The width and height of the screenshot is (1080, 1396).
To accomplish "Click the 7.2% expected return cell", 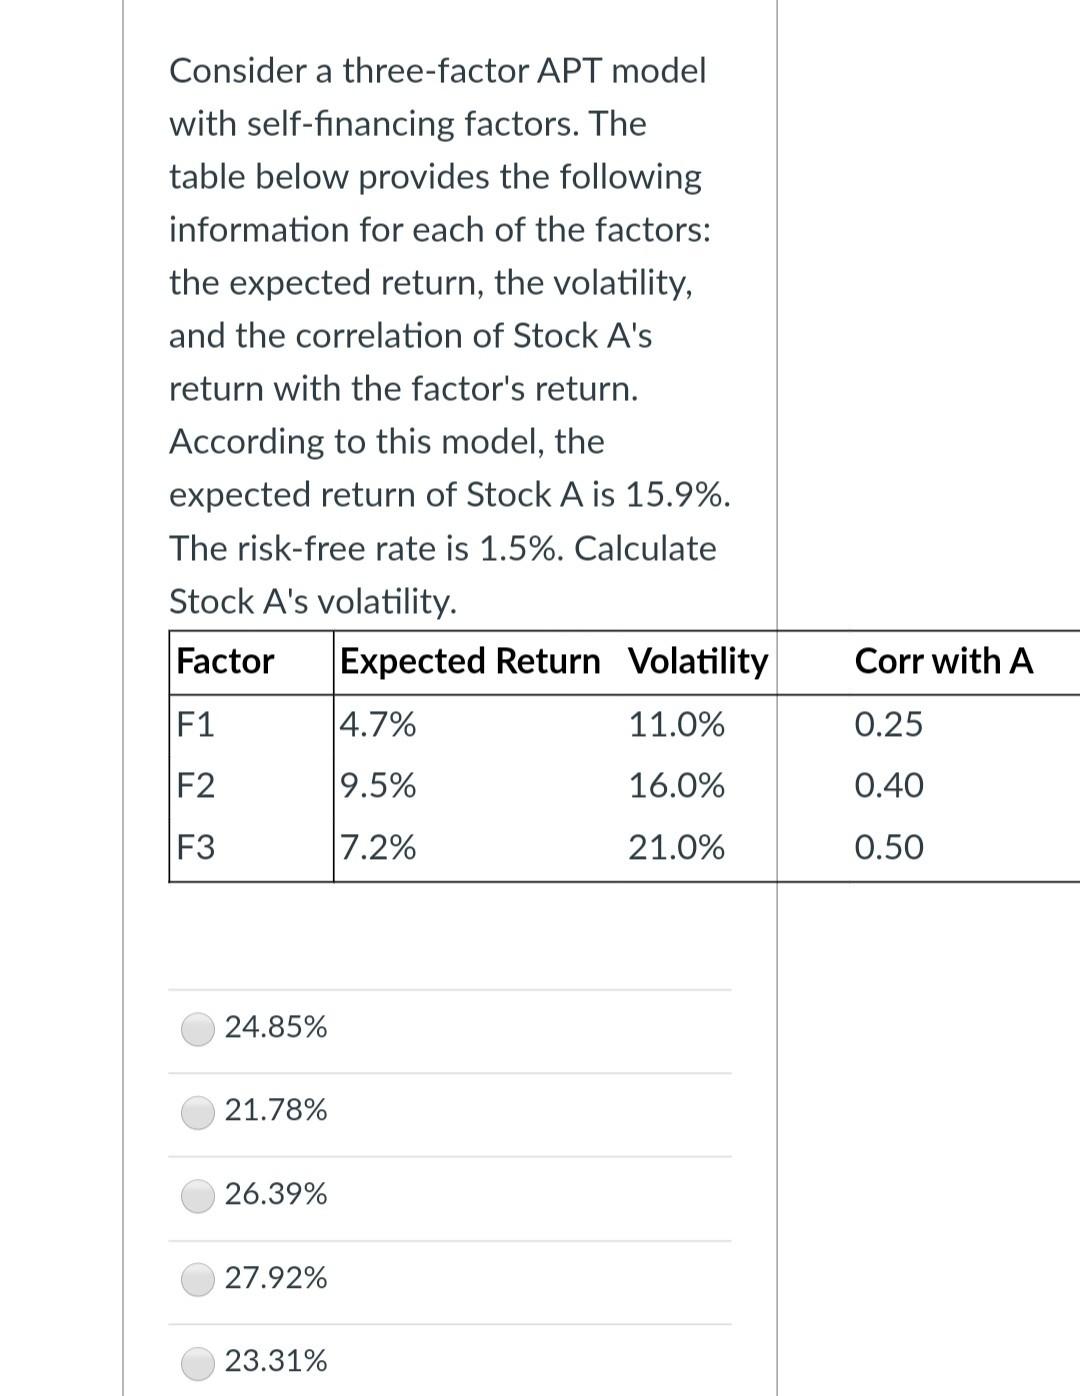I will [378, 847].
